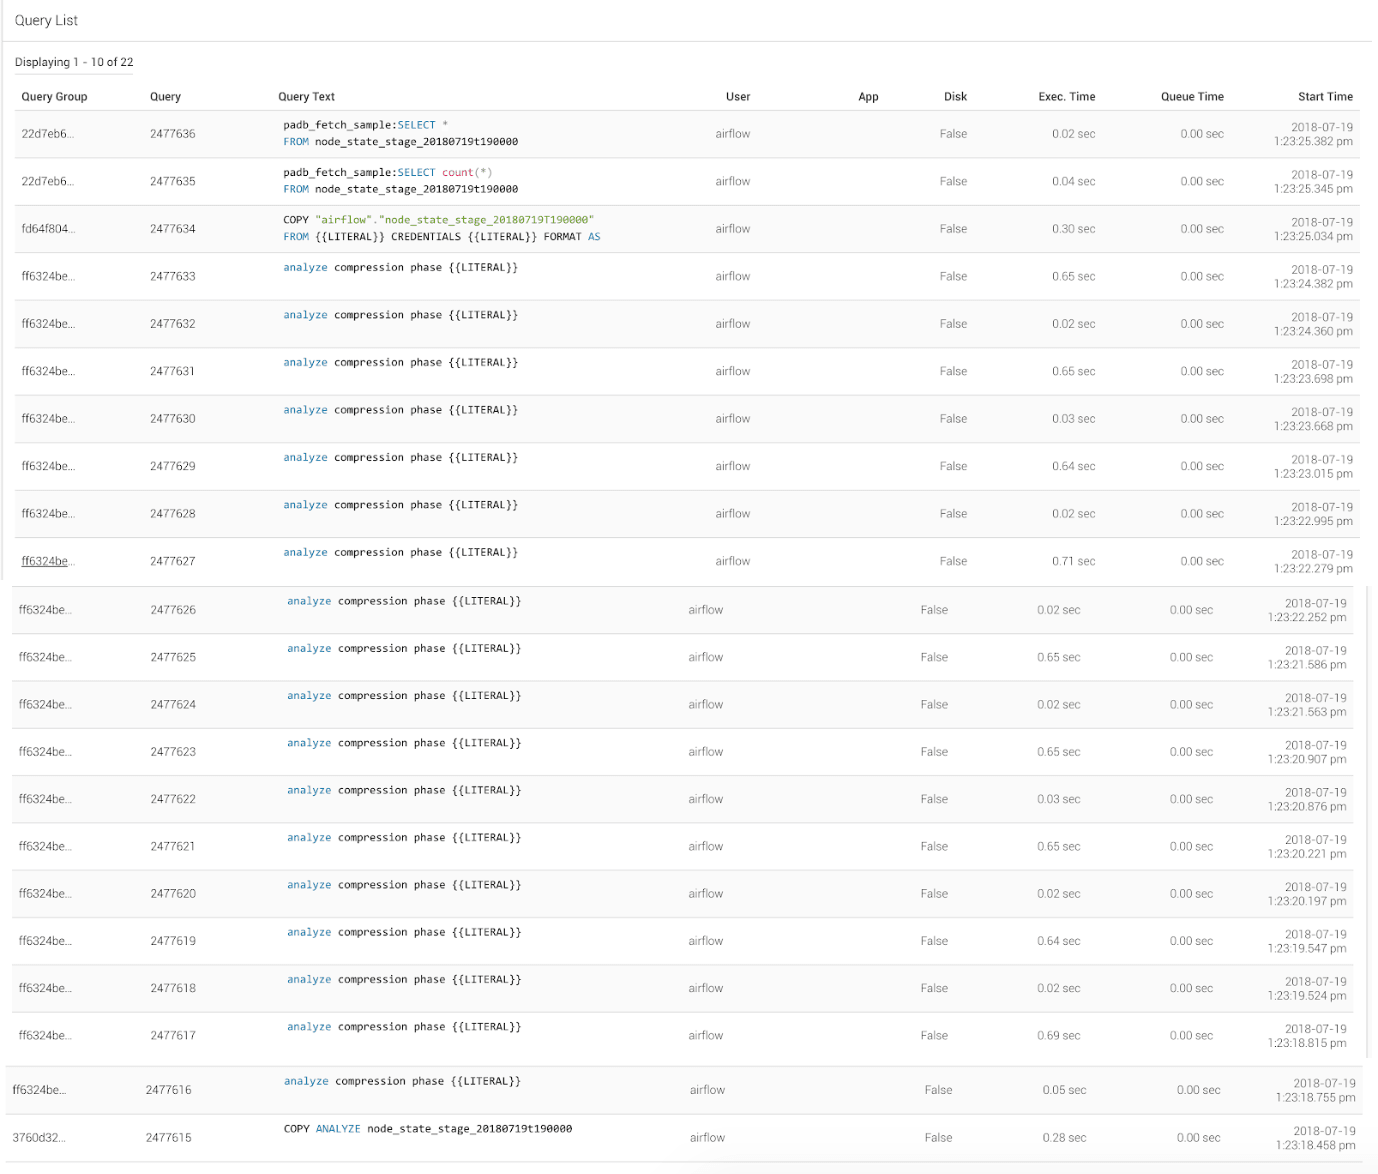This screenshot has height=1174, width=1378.
Task: Click query number 2477630
Action: (173, 419)
